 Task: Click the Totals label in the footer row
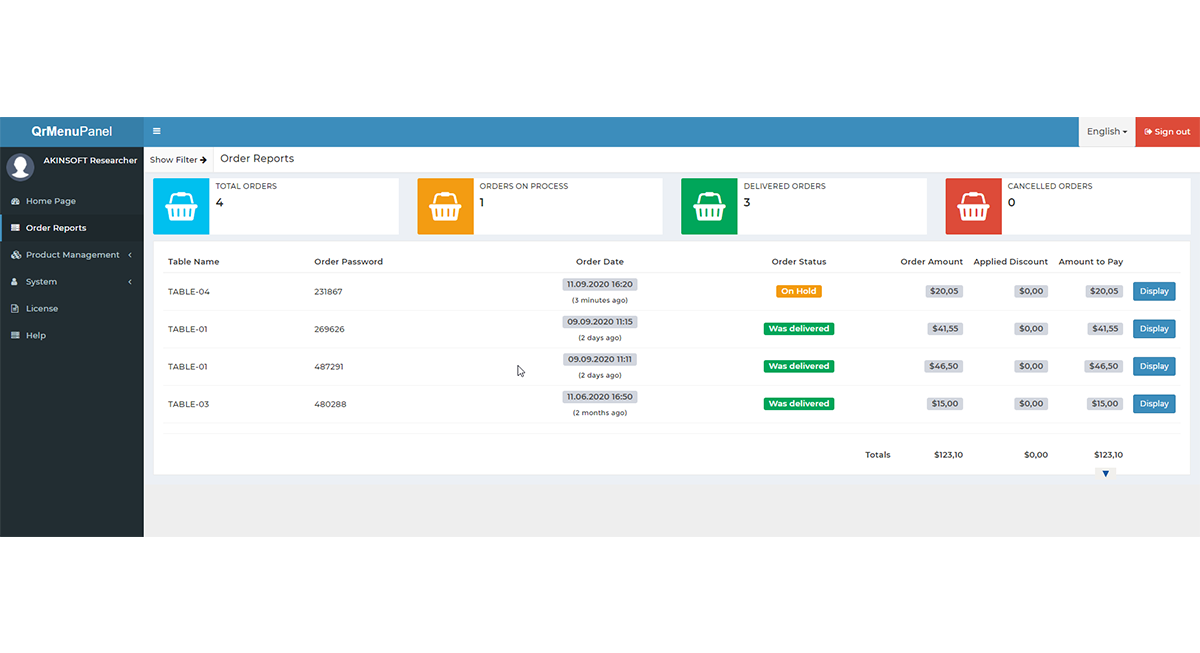[x=877, y=455]
